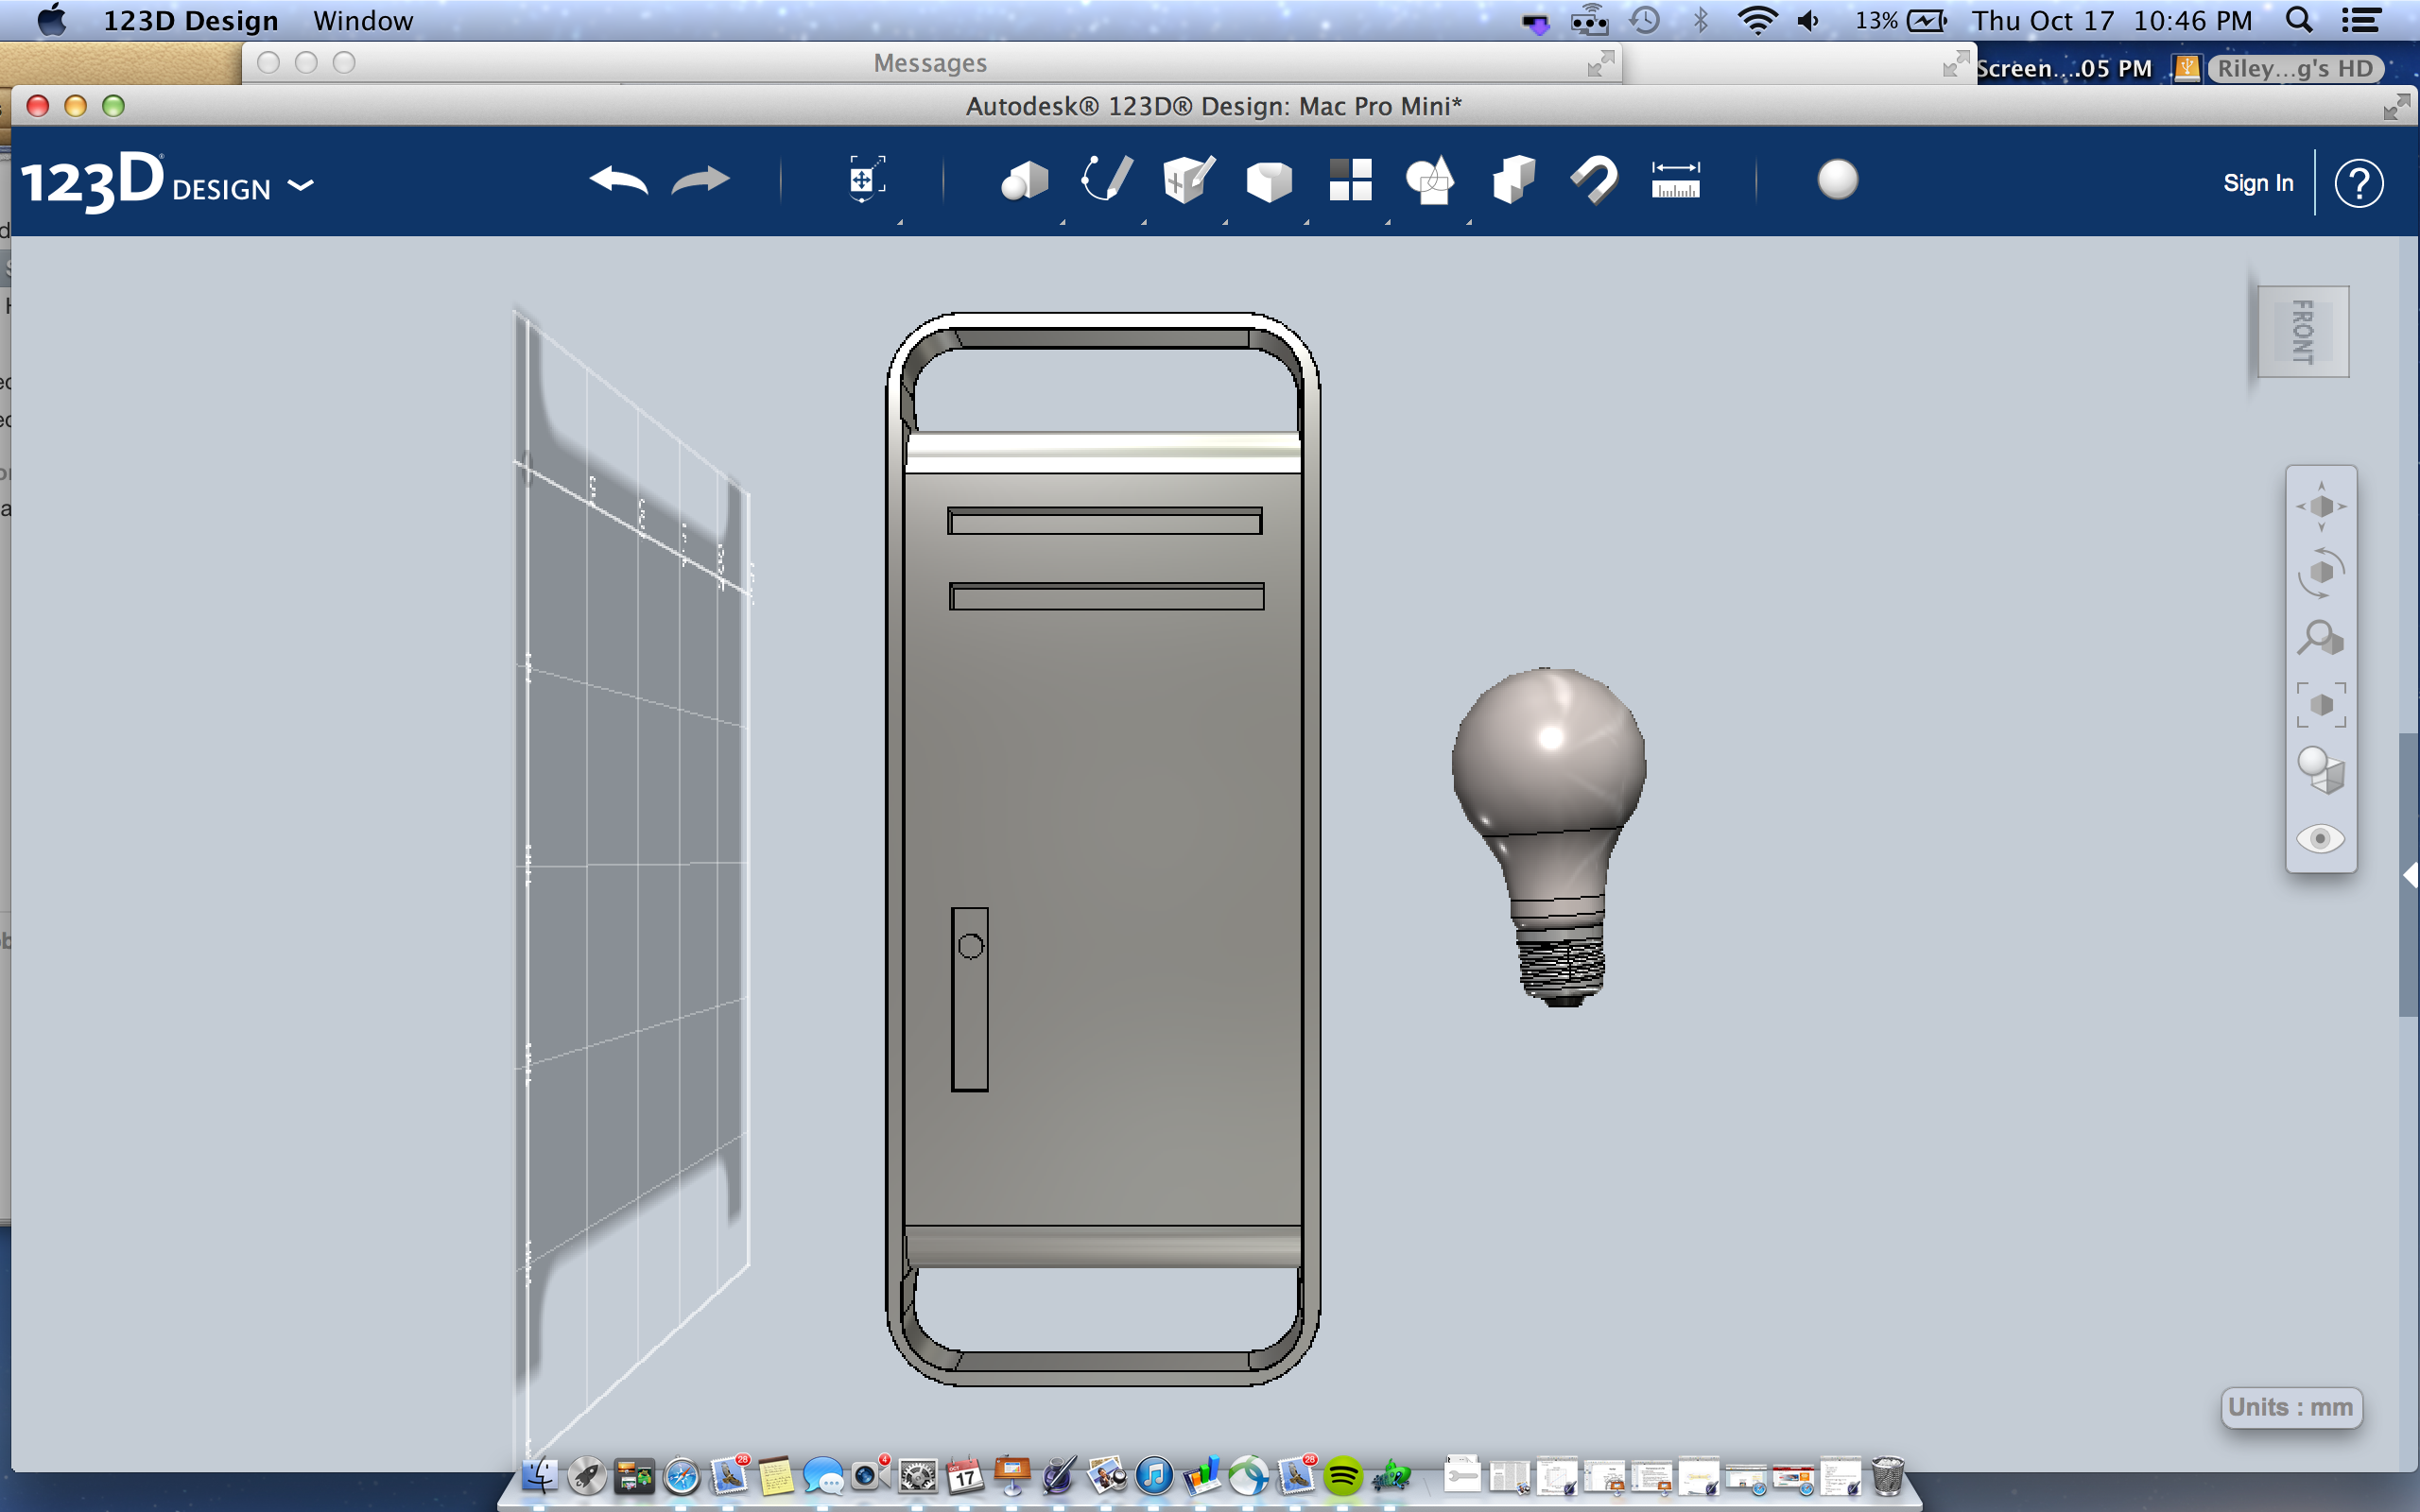Viewport: 2420px width, 1512px height.
Task: Open the help question mark button
Action: (2358, 183)
